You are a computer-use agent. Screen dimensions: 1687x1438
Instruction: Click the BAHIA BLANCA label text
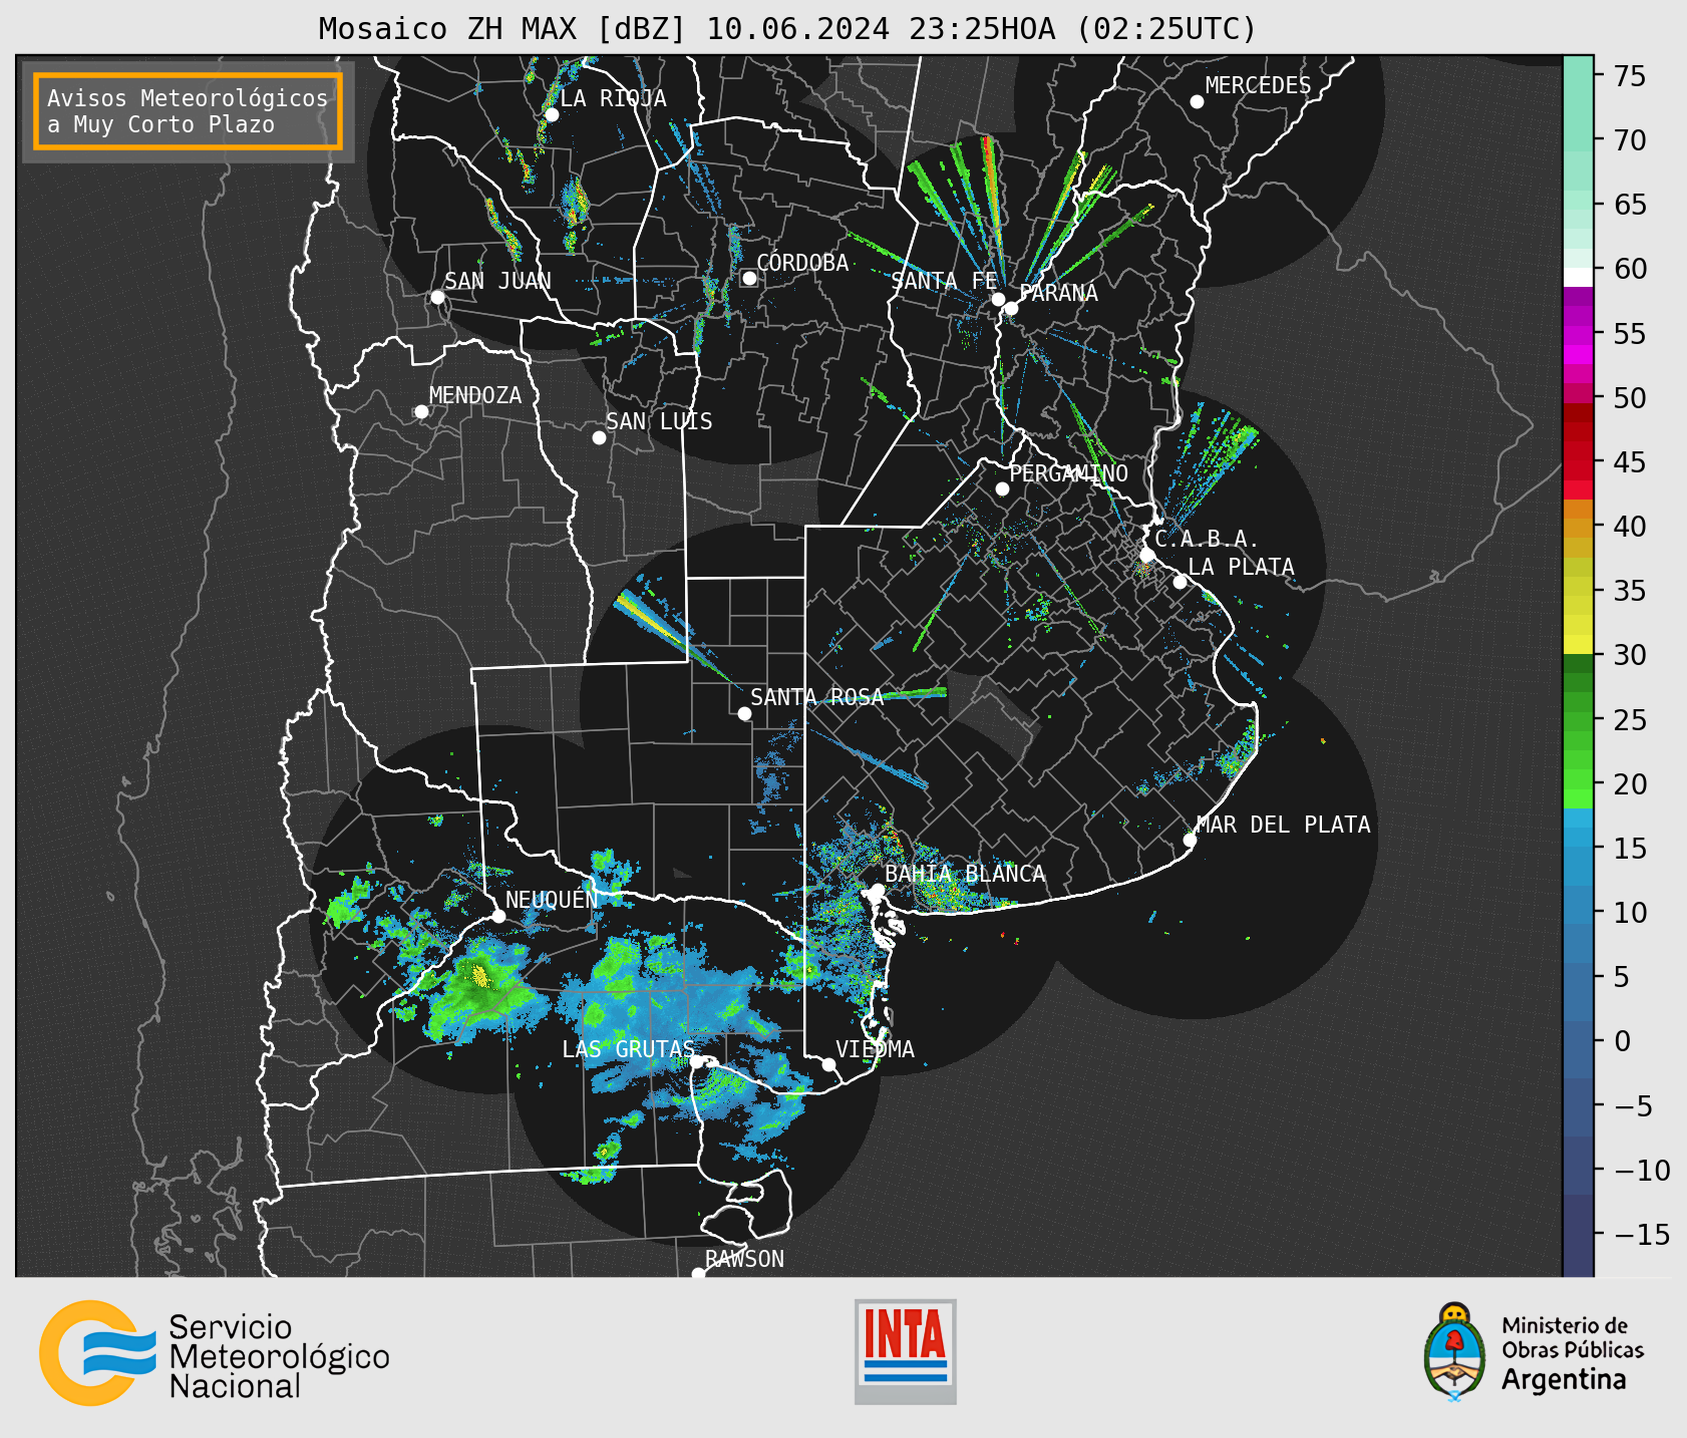(965, 874)
